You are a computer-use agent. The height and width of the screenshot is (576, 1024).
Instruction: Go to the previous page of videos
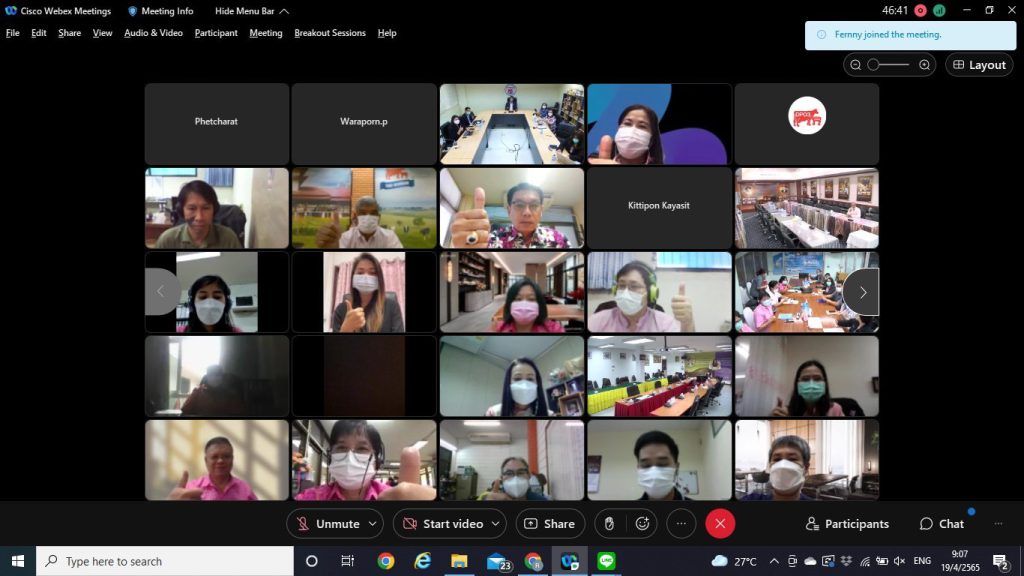(161, 292)
